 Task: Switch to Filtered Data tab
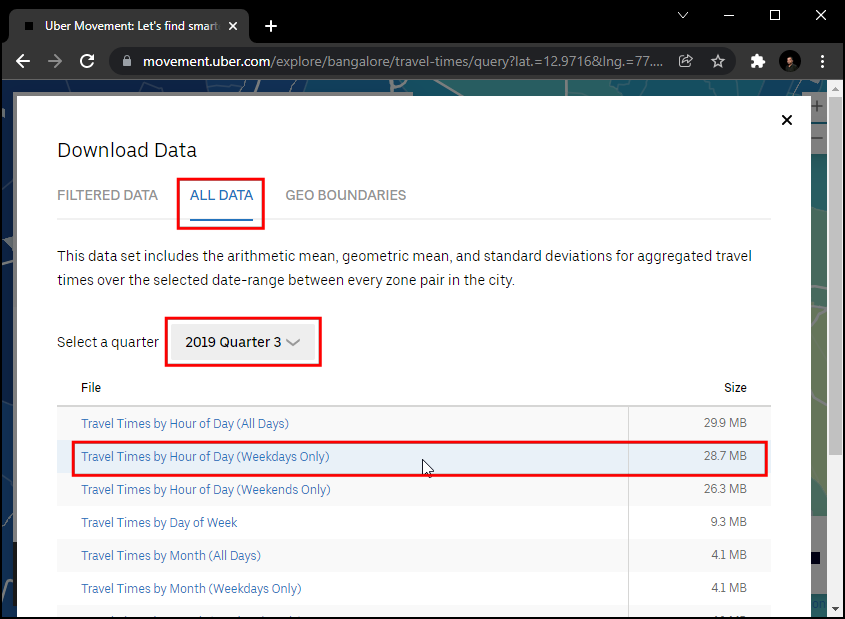pyautogui.click(x=107, y=195)
